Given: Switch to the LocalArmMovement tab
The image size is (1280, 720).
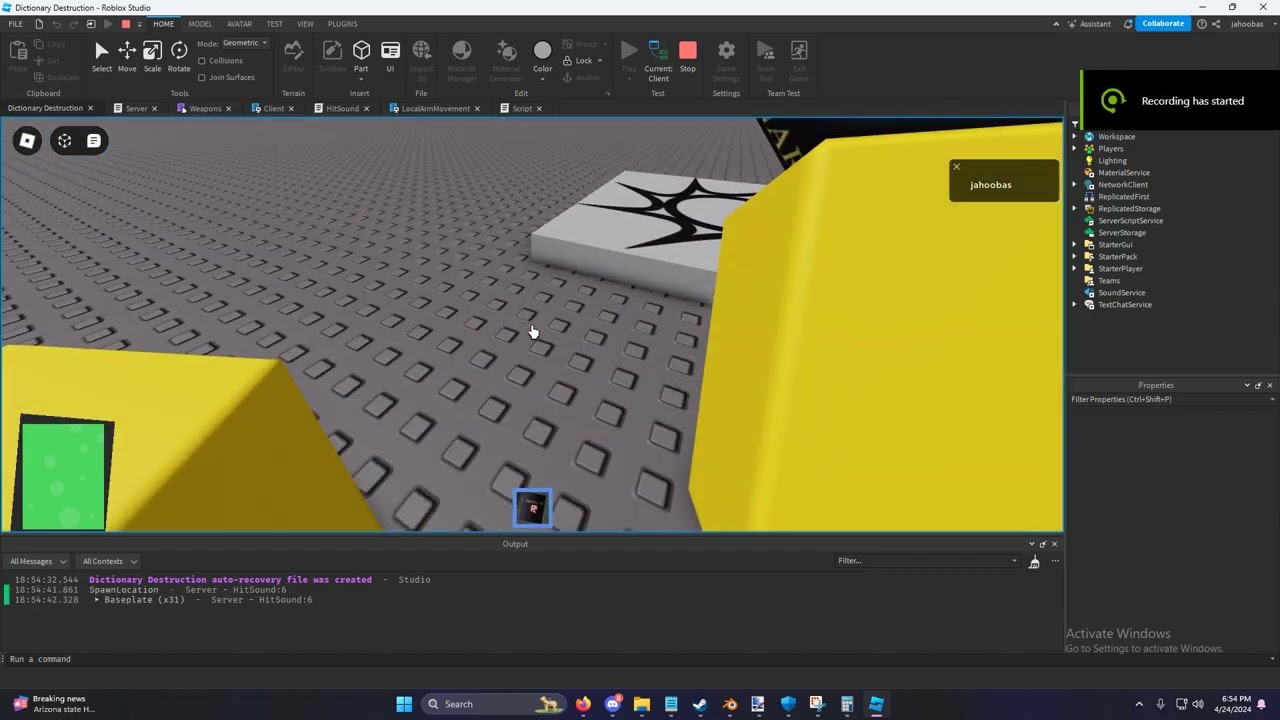Looking at the screenshot, I should click(435, 108).
